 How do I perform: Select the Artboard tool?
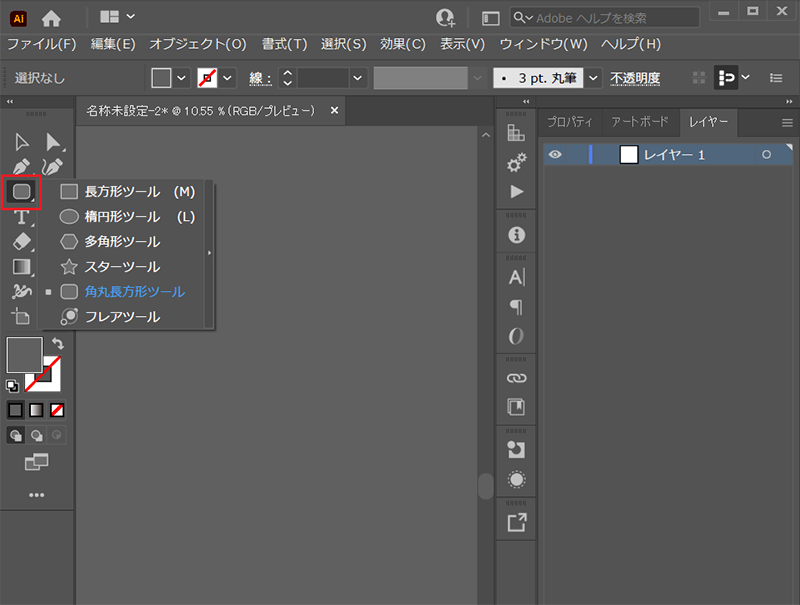click(21, 316)
